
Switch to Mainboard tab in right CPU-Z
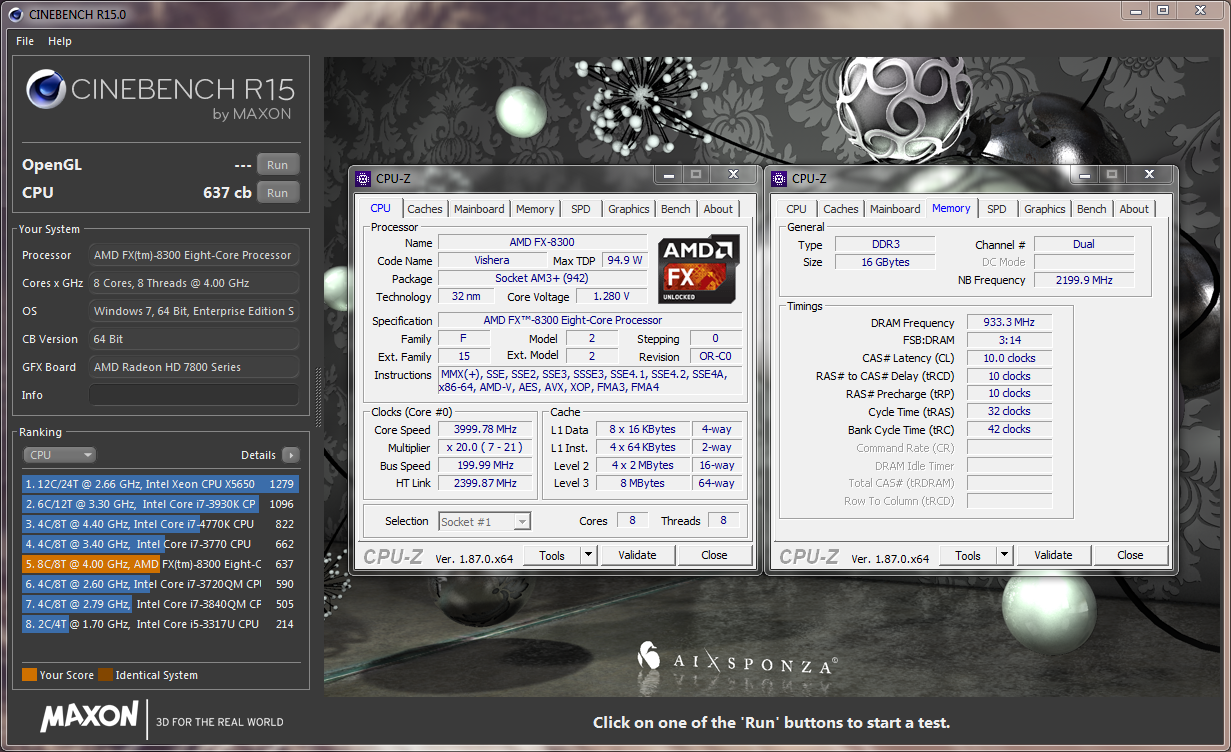point(895,209)
